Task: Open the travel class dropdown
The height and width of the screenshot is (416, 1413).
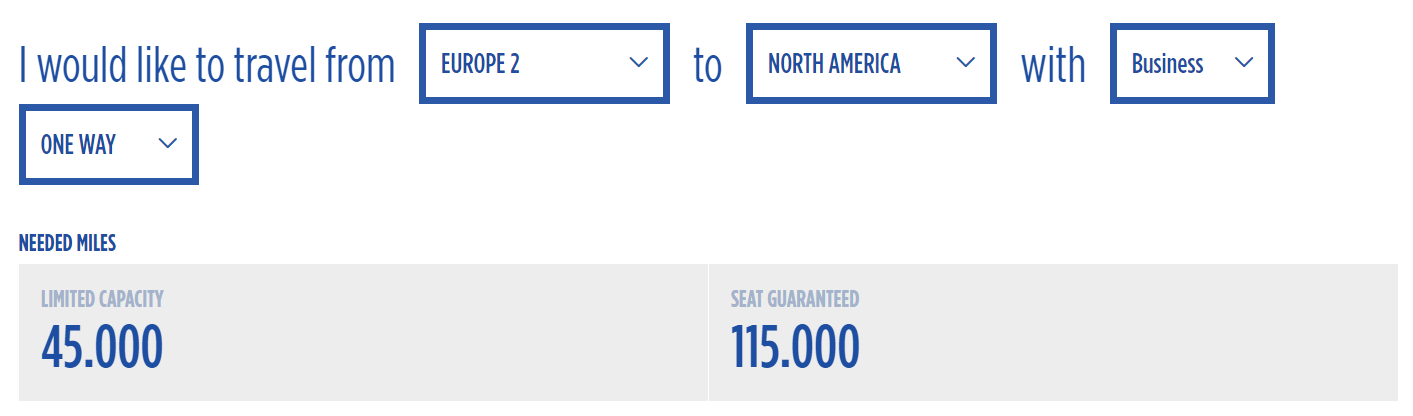Action: 1191,64
